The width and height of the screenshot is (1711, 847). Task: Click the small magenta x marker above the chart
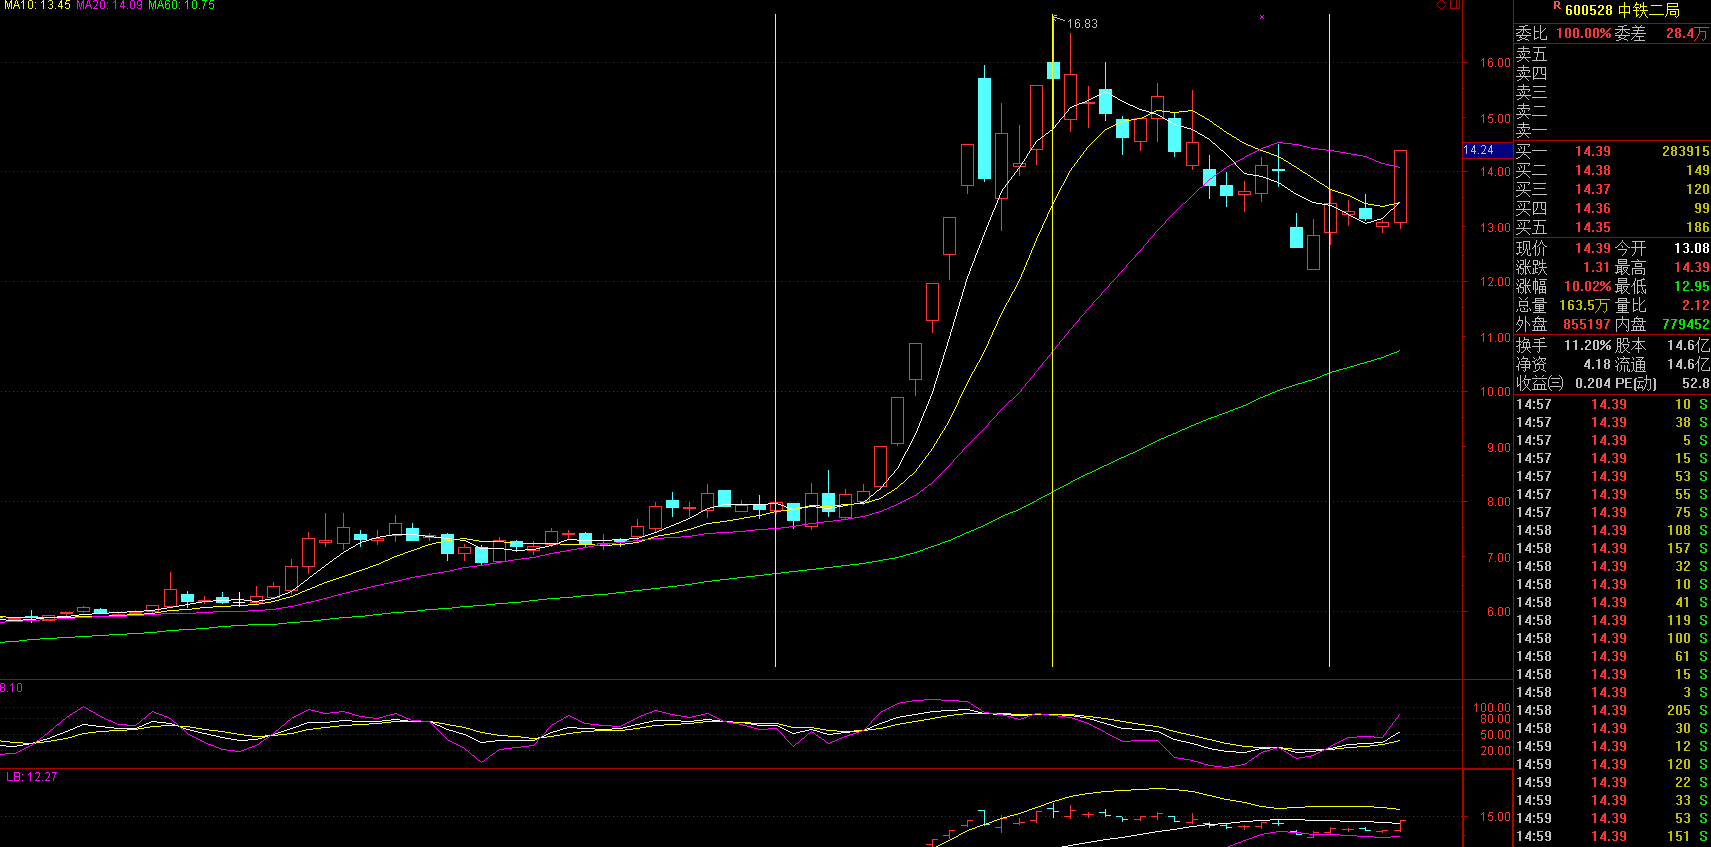1262,17
